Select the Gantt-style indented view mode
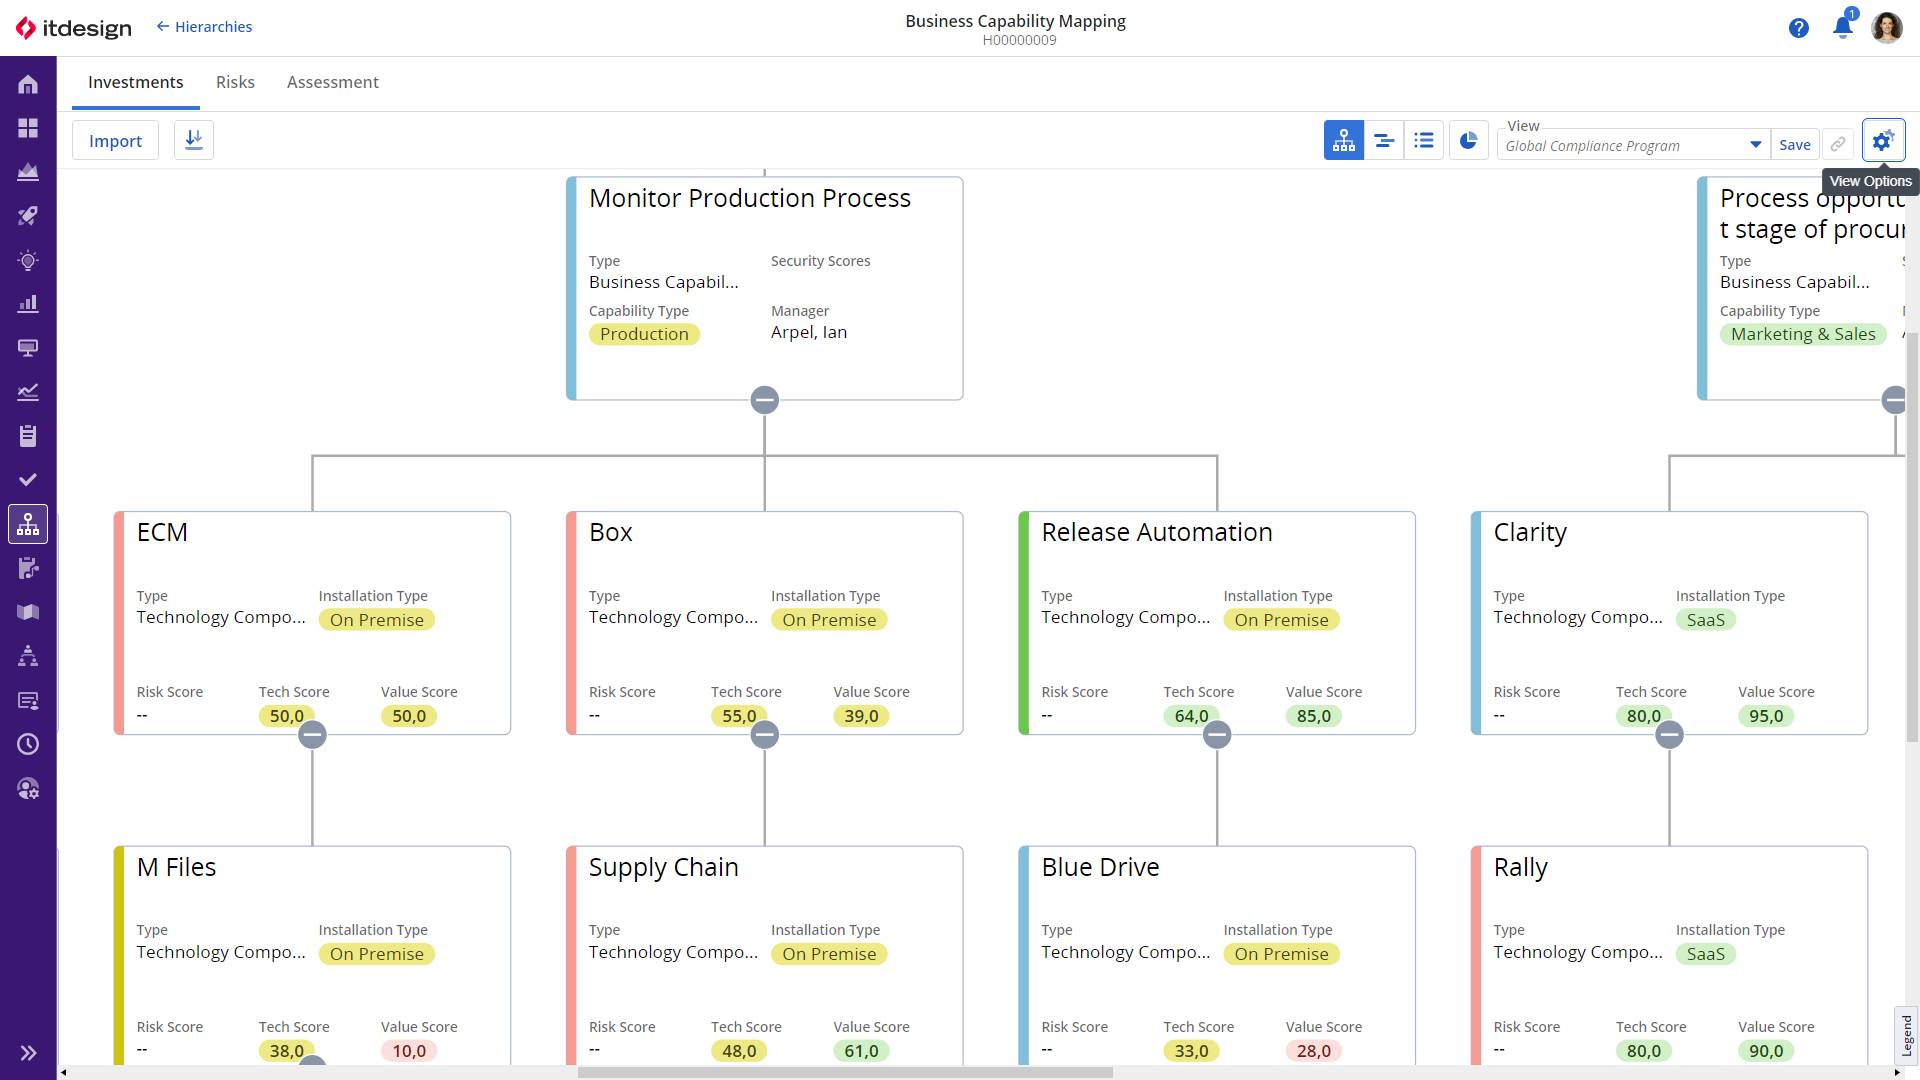The height and width of the screenshot is (1080, 1920). point(1384,141)
